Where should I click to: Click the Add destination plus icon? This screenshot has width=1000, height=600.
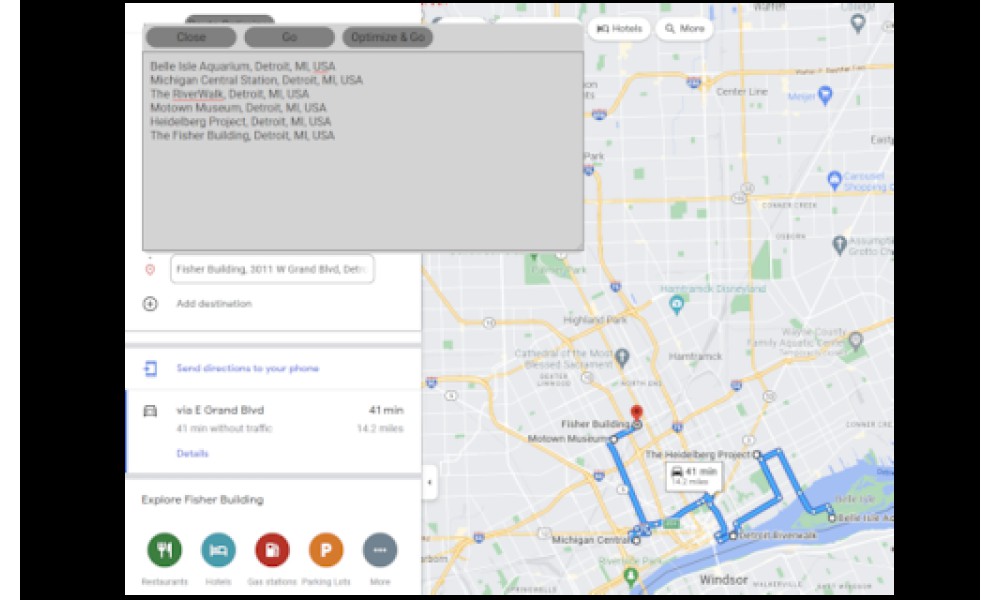click(x=150, y=304)
